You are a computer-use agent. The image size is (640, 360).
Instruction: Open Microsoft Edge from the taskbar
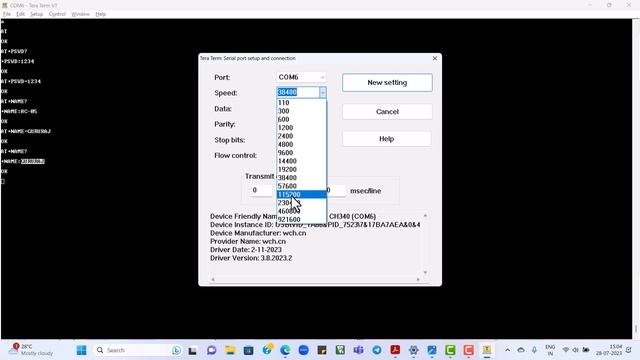pos(285,350)
